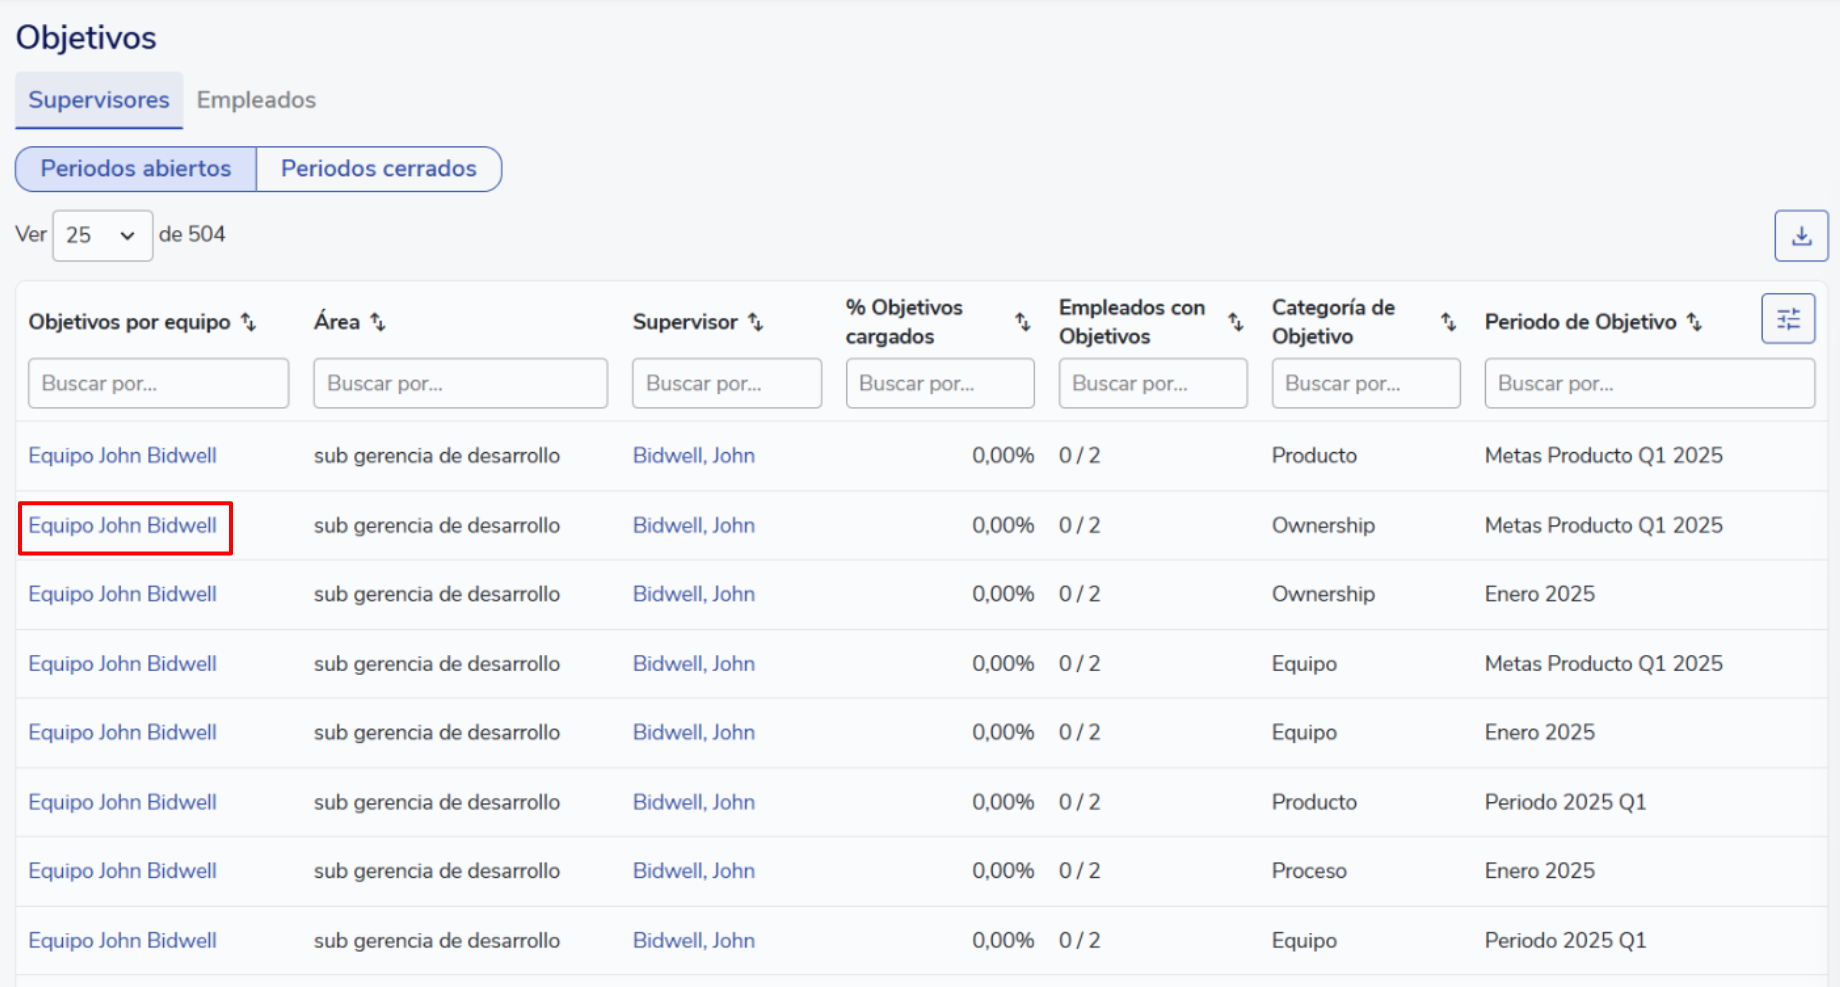Image resolution: width=1840 pixels, height=987 pixels.
Task: Open Bidwell, John supervisor link in first row
Action: click(693, 456)
